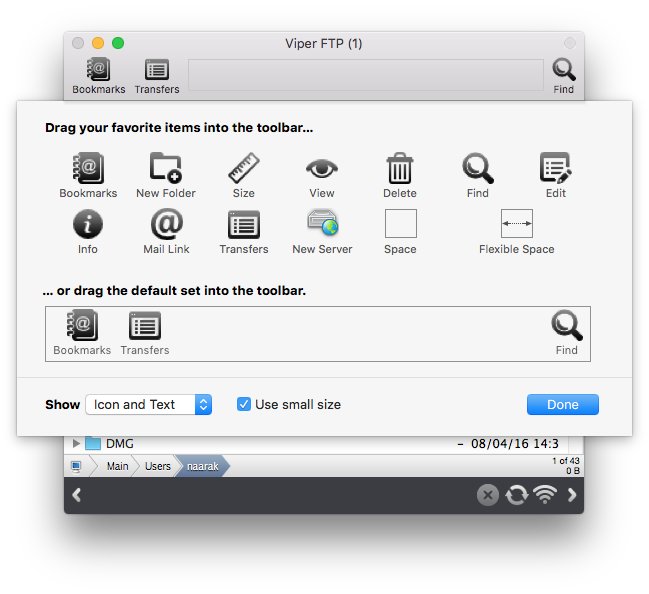Choose the Edit item in the palette
This screenshot has height=594, width=649.
555,175
